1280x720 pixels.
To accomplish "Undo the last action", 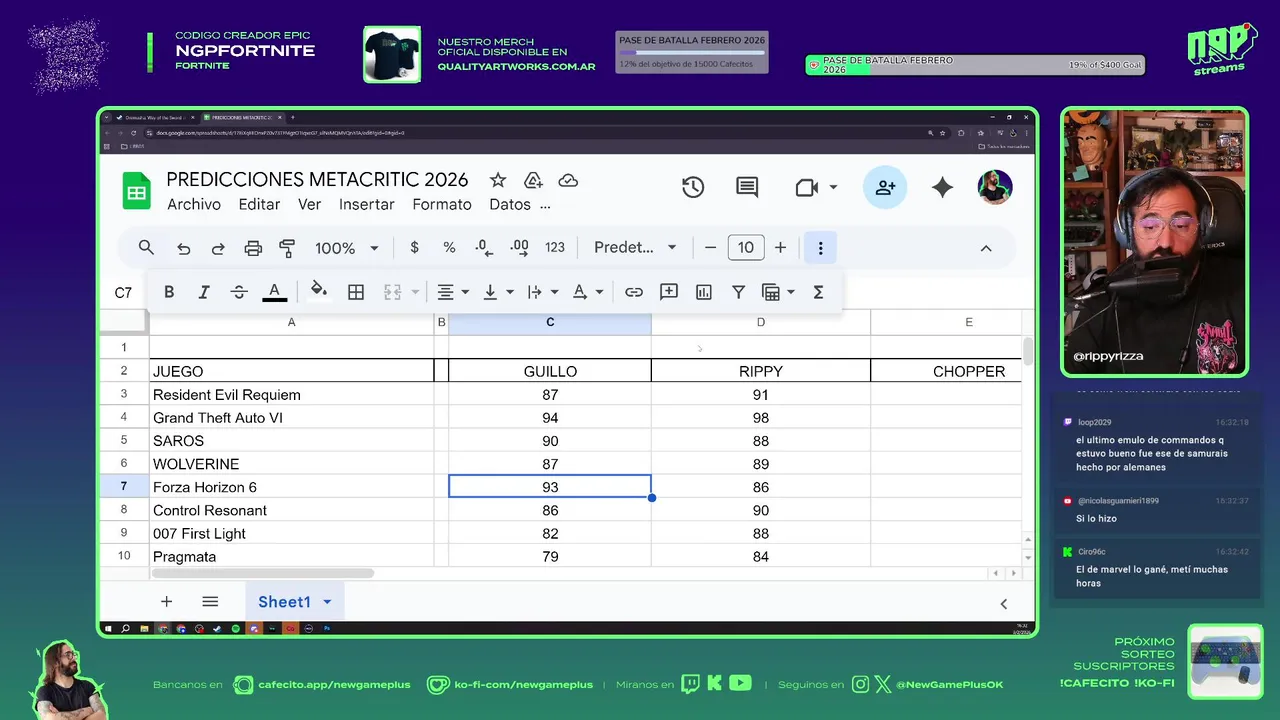I will (183, 248).
